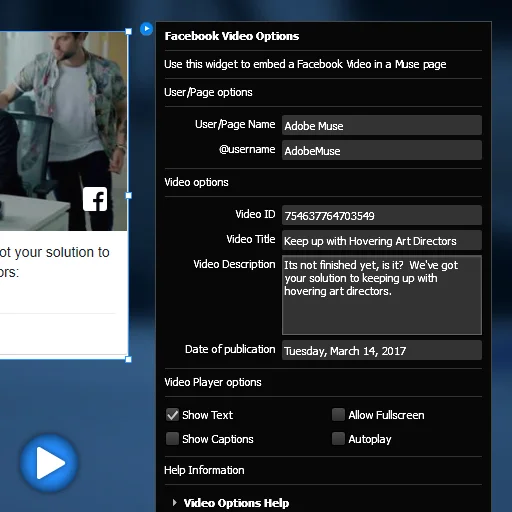The height and width of the screenshot is (512, 512).
Task: Enable the Autoplay checkbox
Action: click(338, 439)
